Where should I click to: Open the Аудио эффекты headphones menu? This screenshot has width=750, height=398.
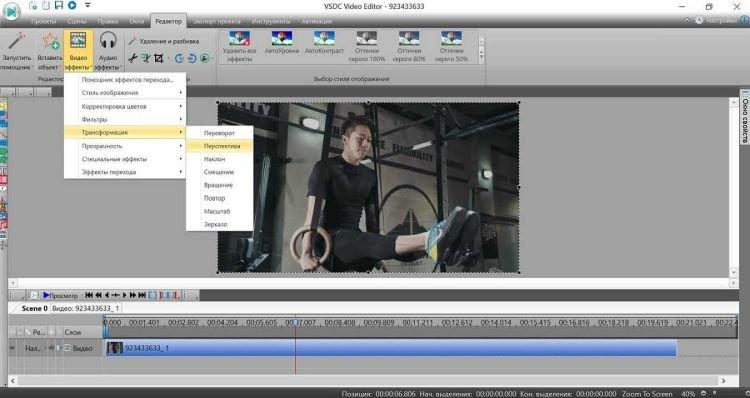[x=108, y=50]
